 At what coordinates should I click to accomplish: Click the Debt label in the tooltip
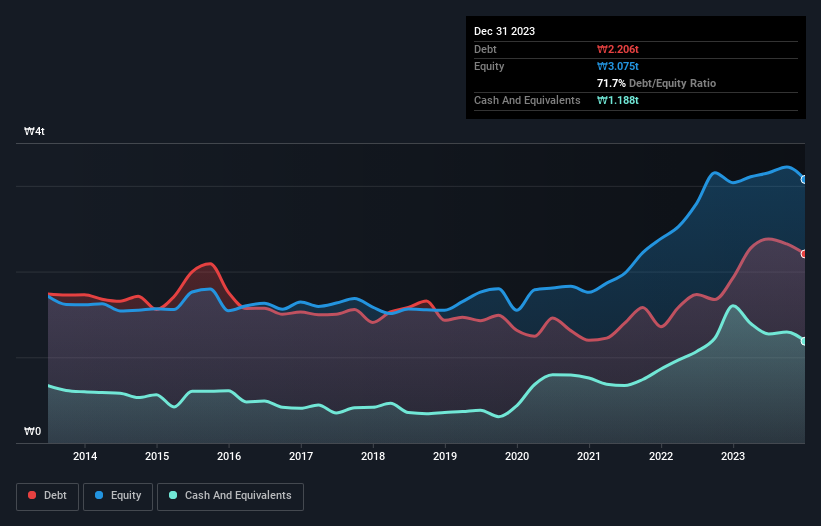point(485,49)
